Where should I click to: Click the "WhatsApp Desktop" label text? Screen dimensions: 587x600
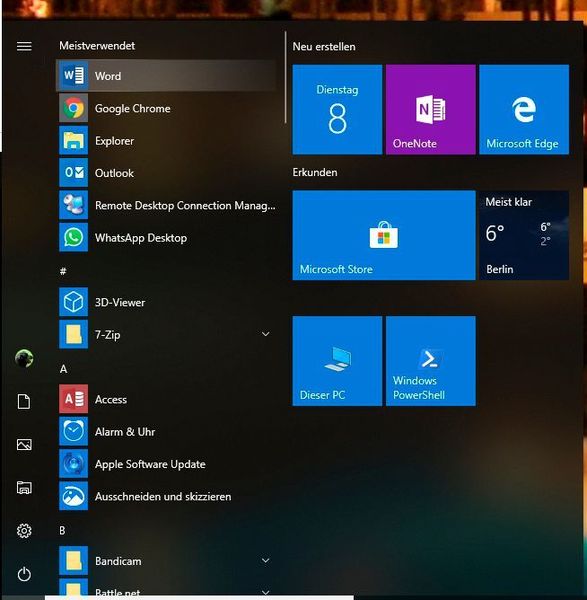coord(141,238)
